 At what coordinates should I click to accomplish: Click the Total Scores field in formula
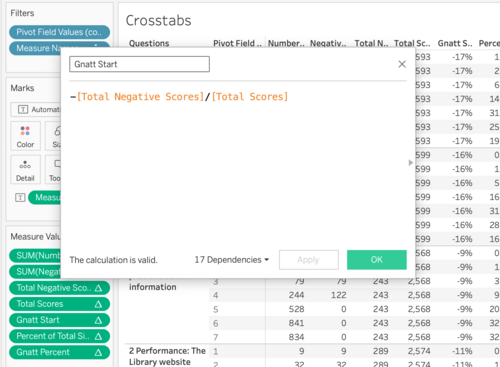click(x=250, y=97)
